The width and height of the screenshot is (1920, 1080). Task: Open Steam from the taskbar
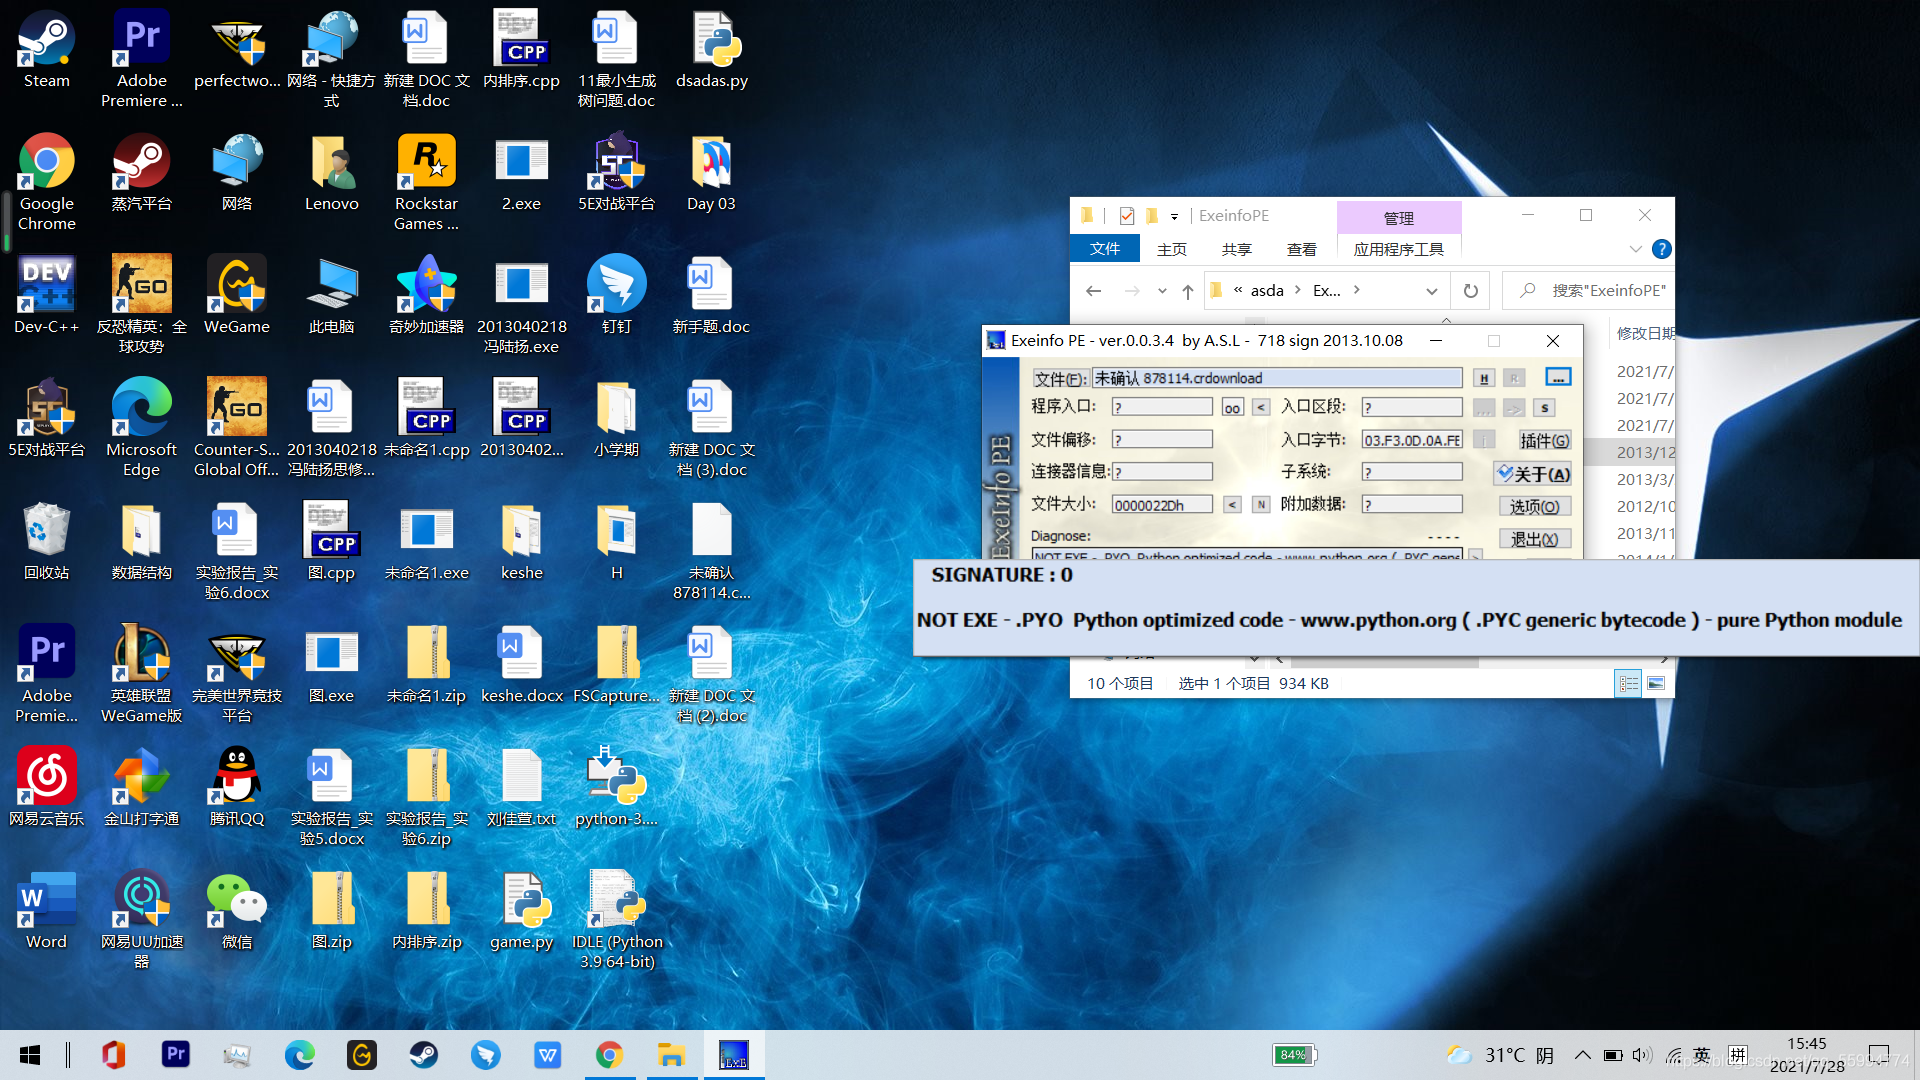point(424,1055)
